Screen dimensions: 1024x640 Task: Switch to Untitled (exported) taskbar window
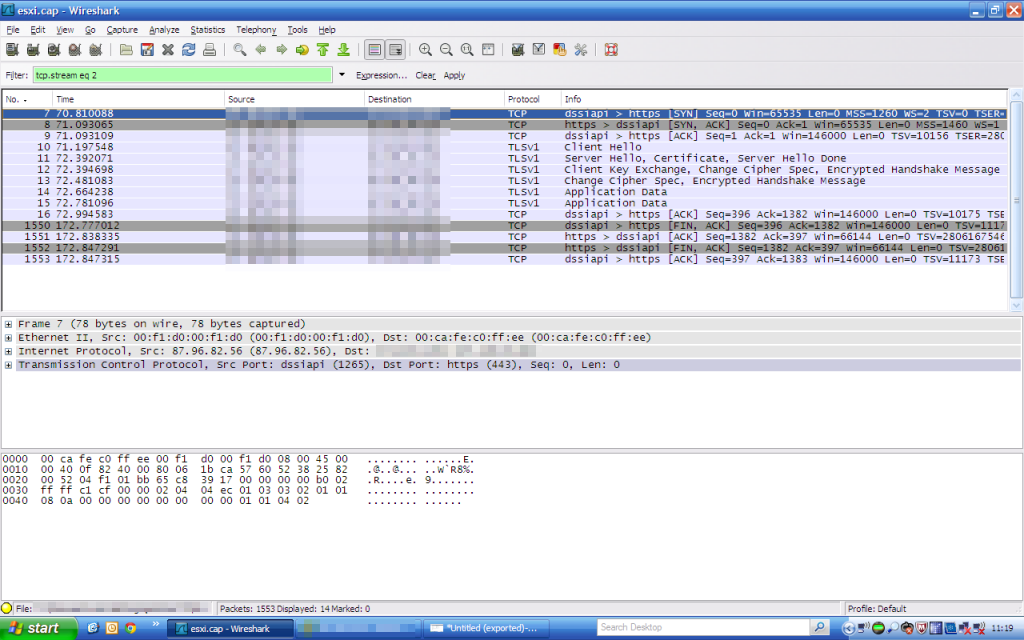pos(485,628)
